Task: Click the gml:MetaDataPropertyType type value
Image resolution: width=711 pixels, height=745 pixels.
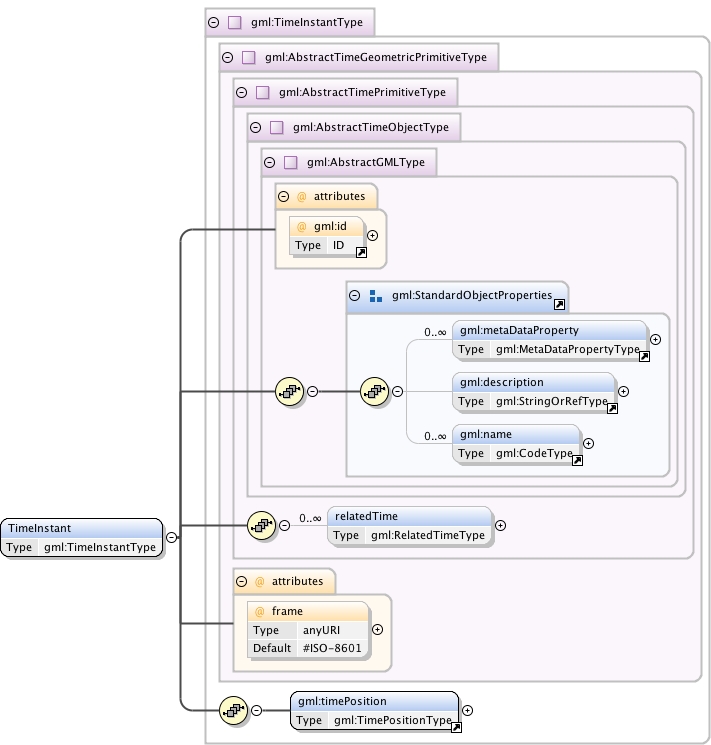Action: point(567,349)
